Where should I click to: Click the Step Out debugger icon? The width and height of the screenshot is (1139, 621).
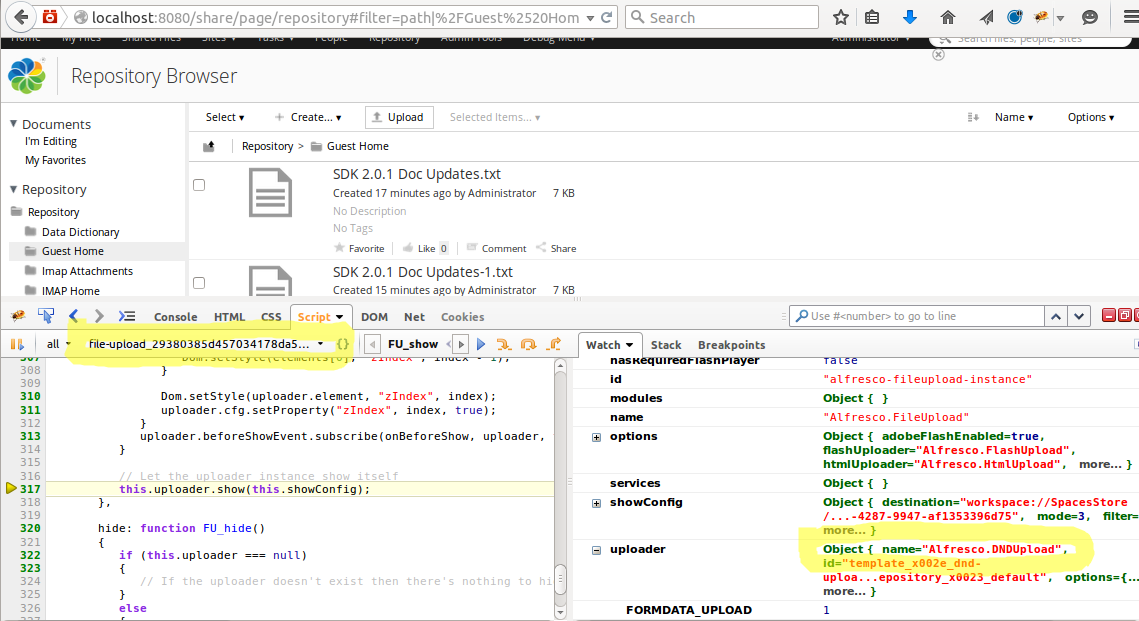[552, 344]
